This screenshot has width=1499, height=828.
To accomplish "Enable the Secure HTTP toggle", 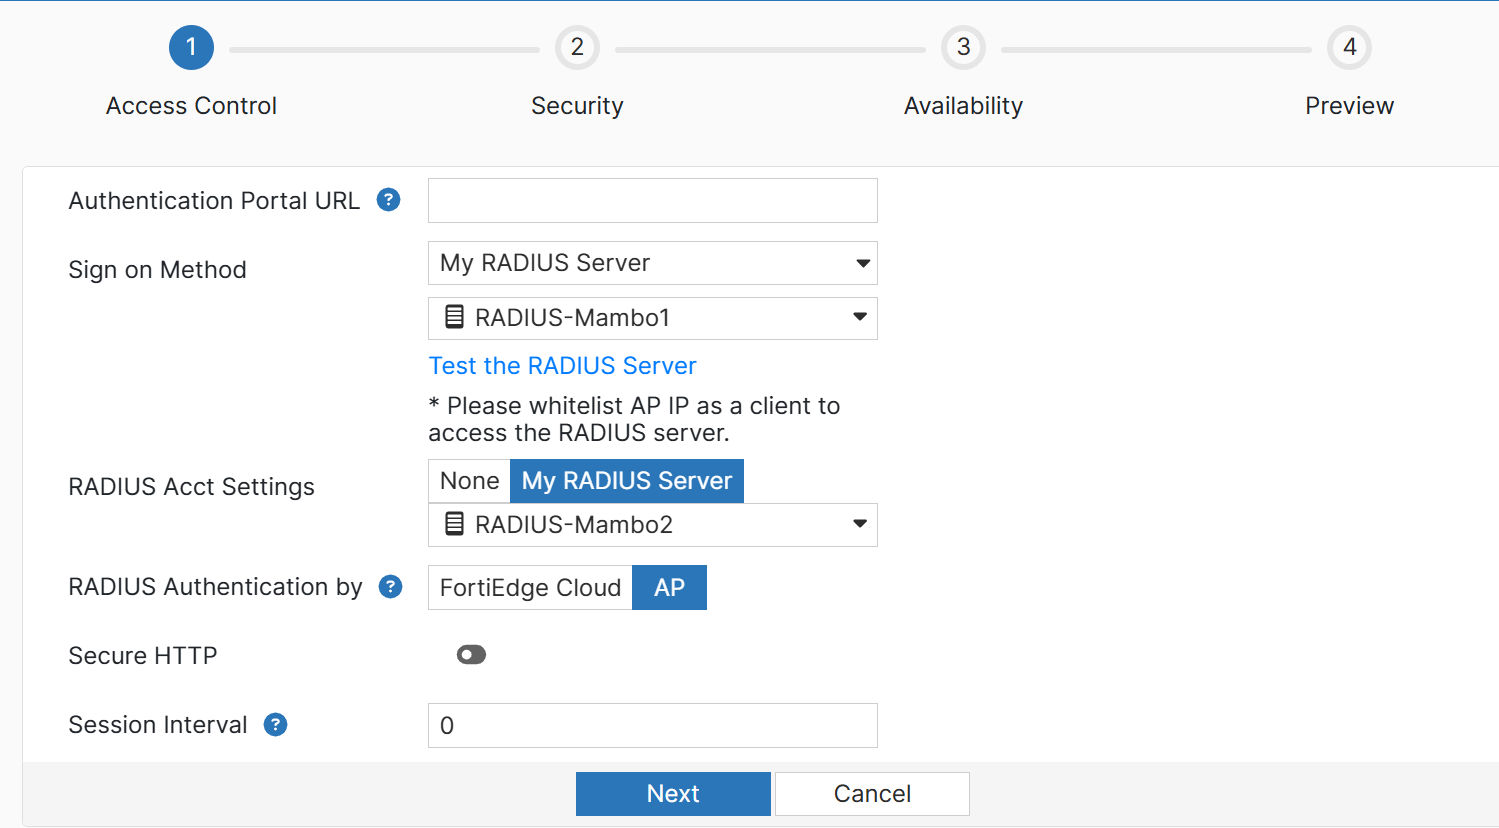I will pyautogui.click(x=471, y=655).
